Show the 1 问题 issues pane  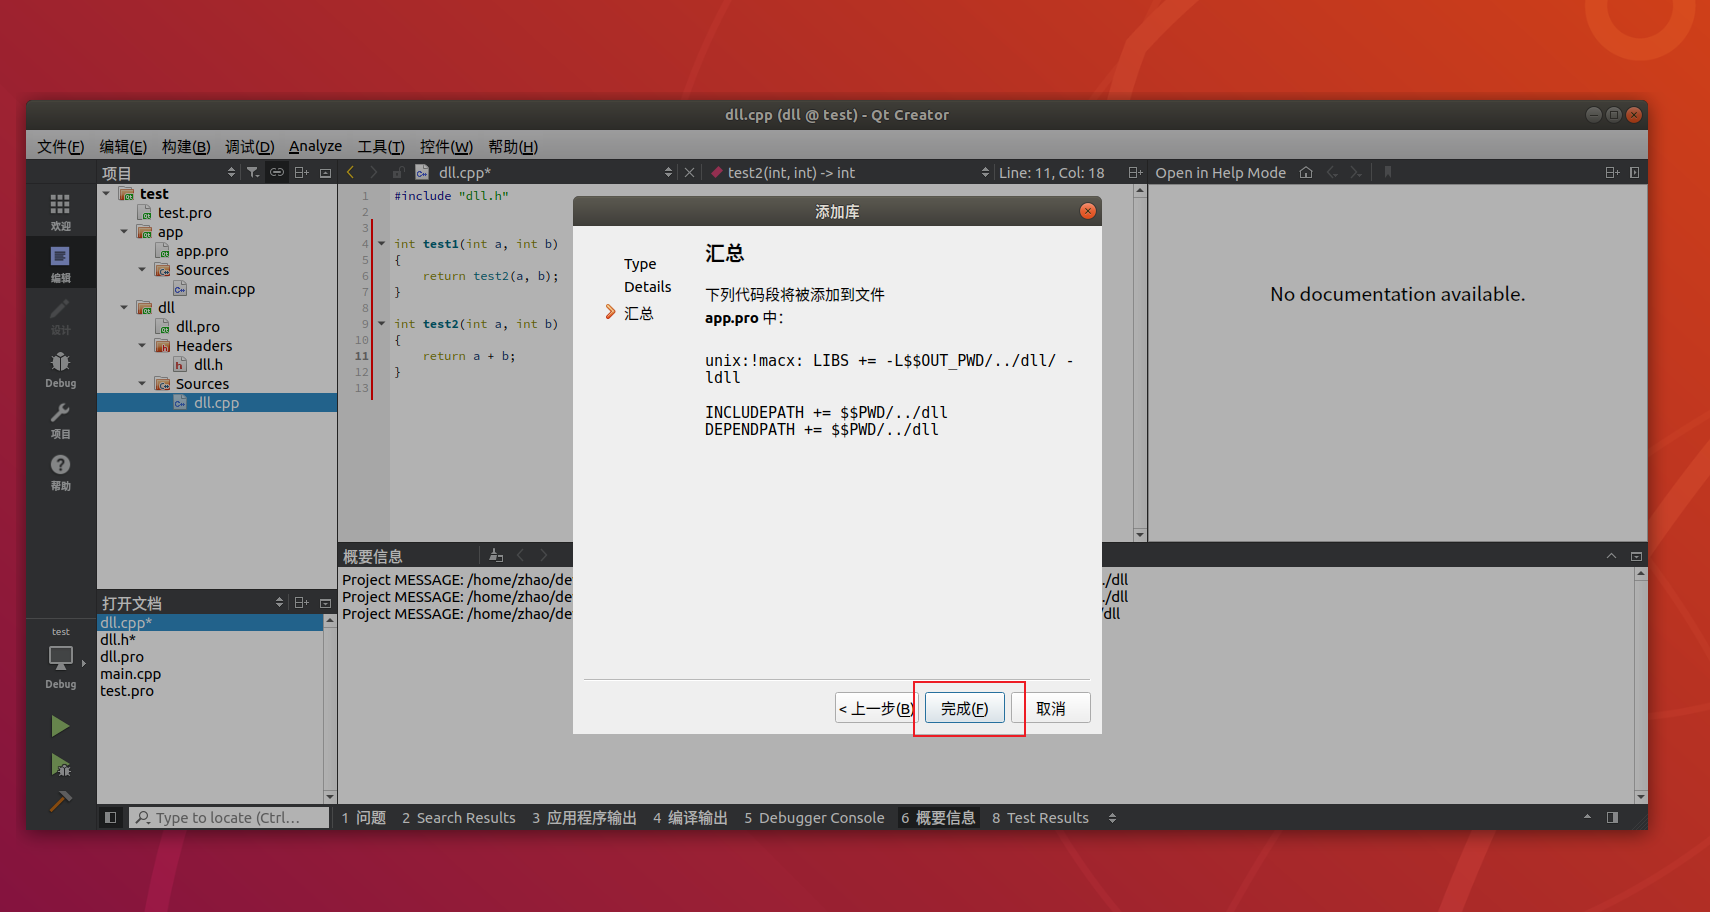pos(364,817)
